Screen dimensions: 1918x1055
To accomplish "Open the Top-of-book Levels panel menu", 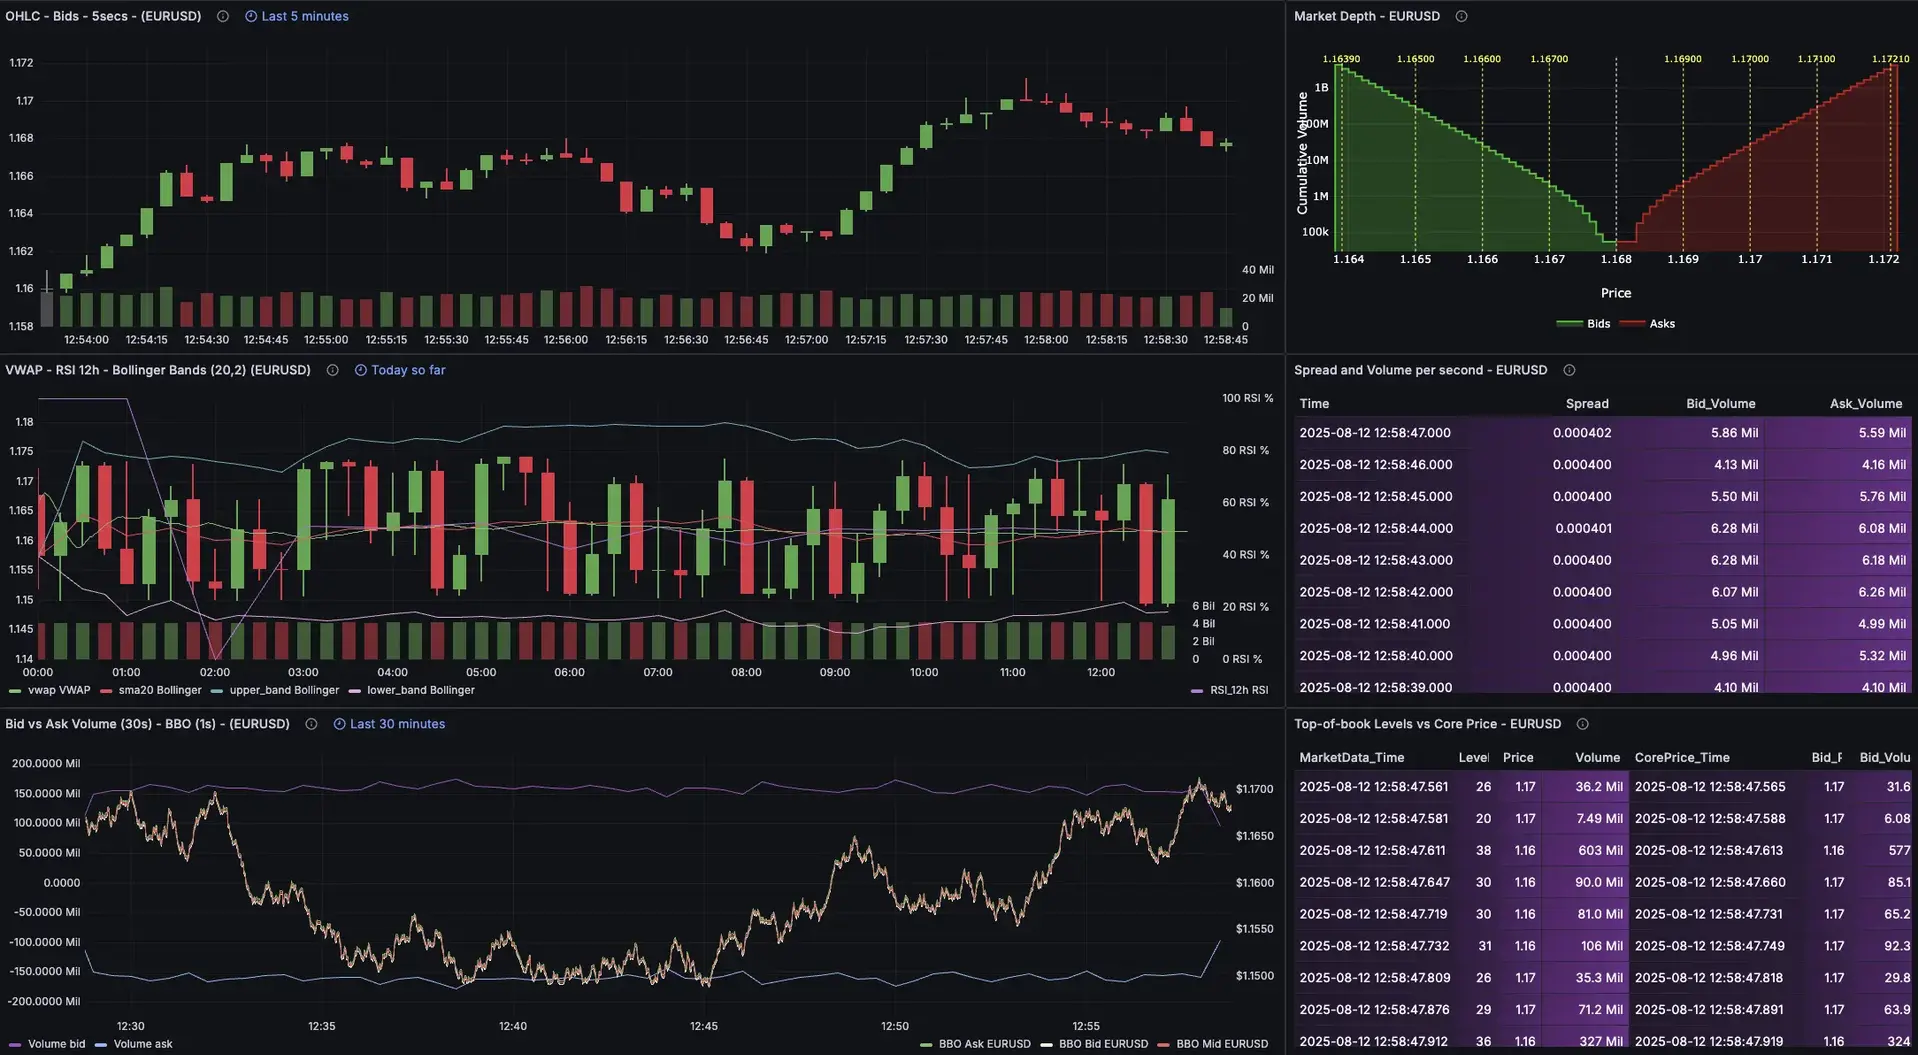I will click(x=1427, y=723).
